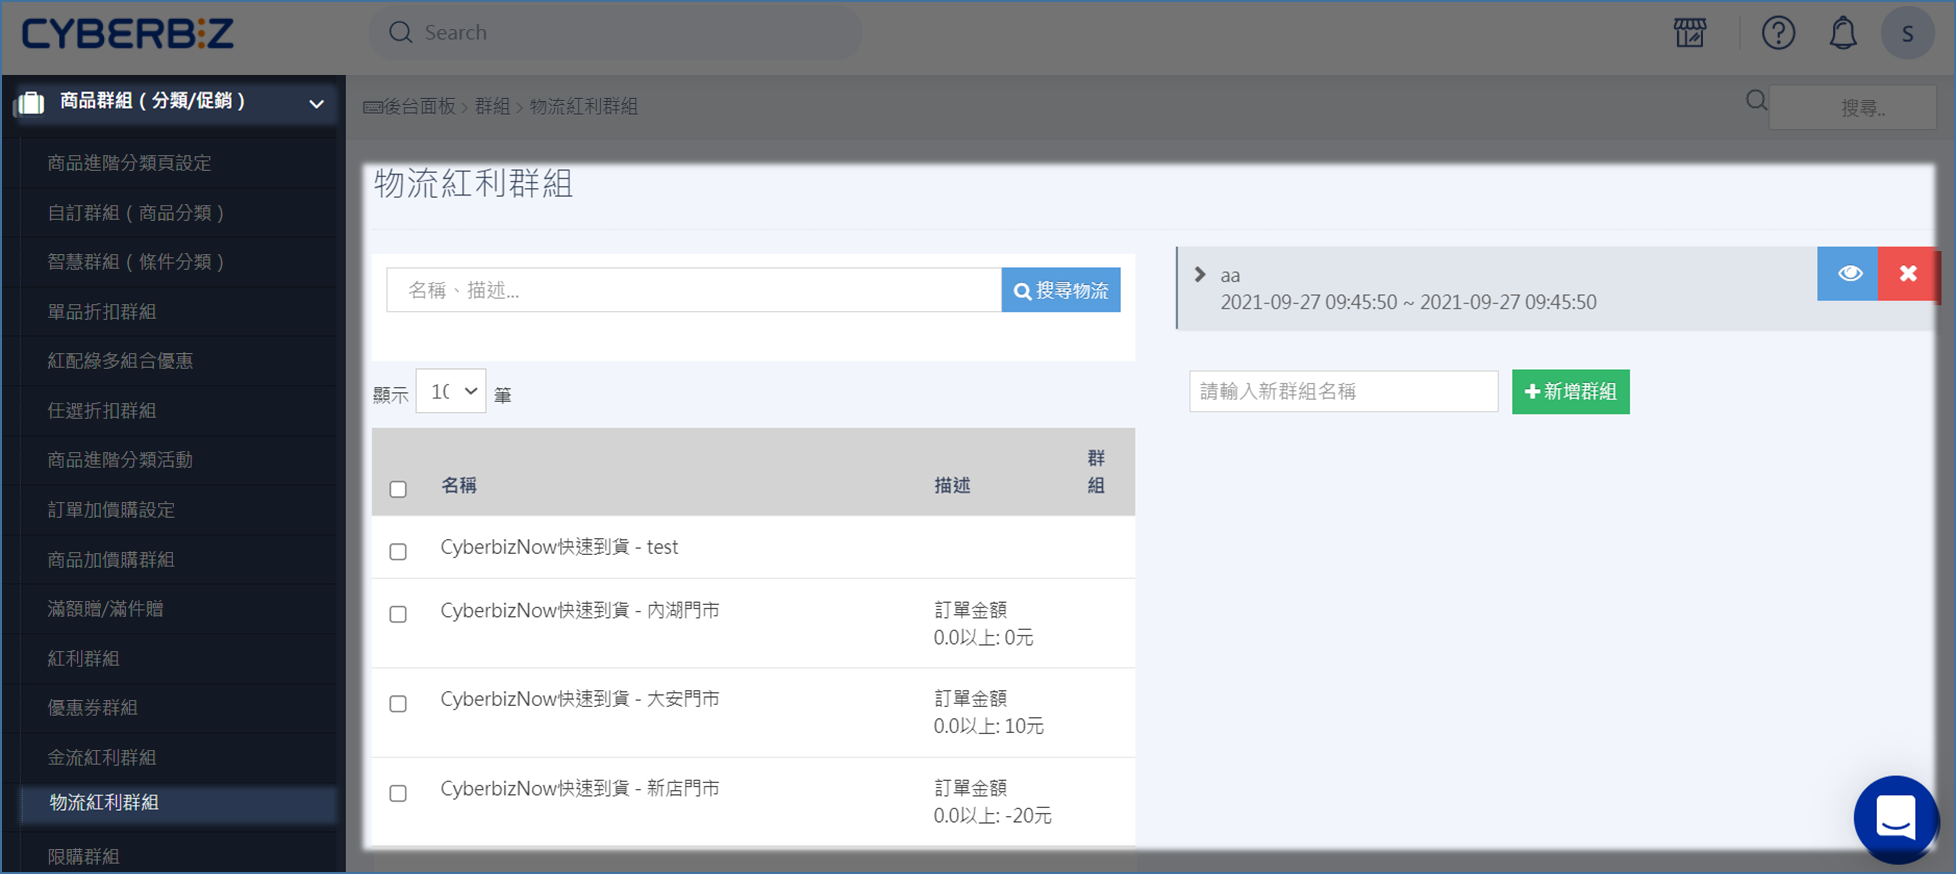
Task: Click the 搜尋物流 button
Action: [x=1061, y=290]
